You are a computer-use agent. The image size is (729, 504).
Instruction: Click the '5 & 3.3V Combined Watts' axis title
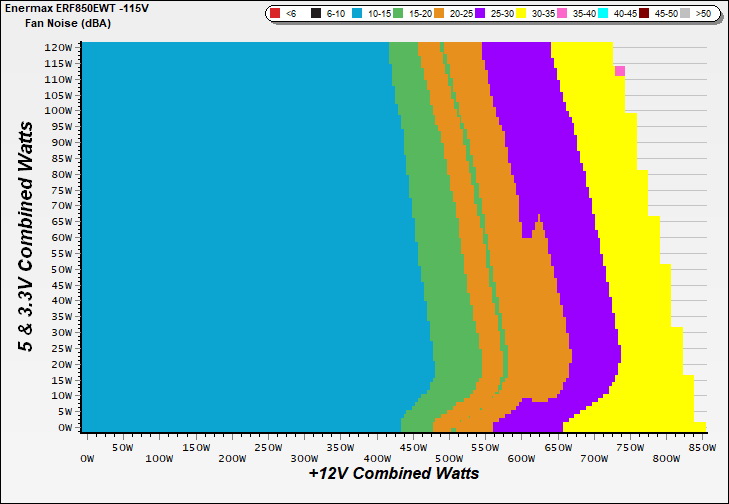[24, 236]
